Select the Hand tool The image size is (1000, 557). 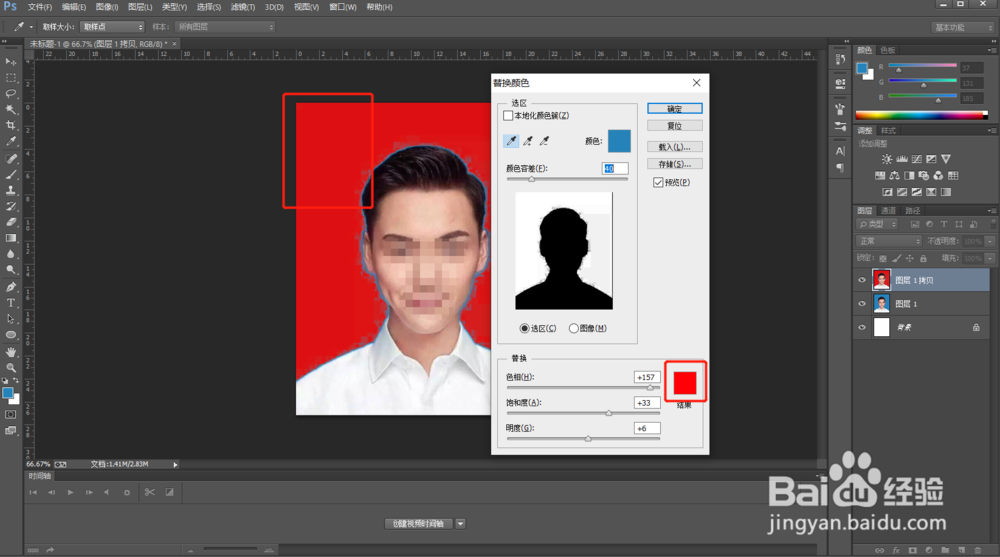click(x=11, y=352)
